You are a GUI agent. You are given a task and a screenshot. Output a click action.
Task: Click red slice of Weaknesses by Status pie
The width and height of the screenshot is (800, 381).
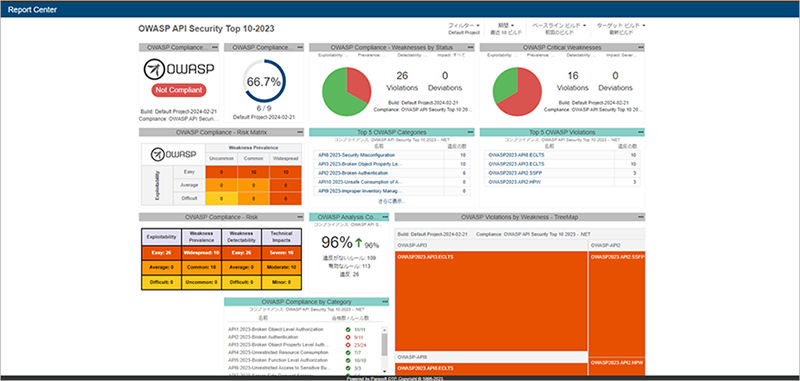pos(358,83)
